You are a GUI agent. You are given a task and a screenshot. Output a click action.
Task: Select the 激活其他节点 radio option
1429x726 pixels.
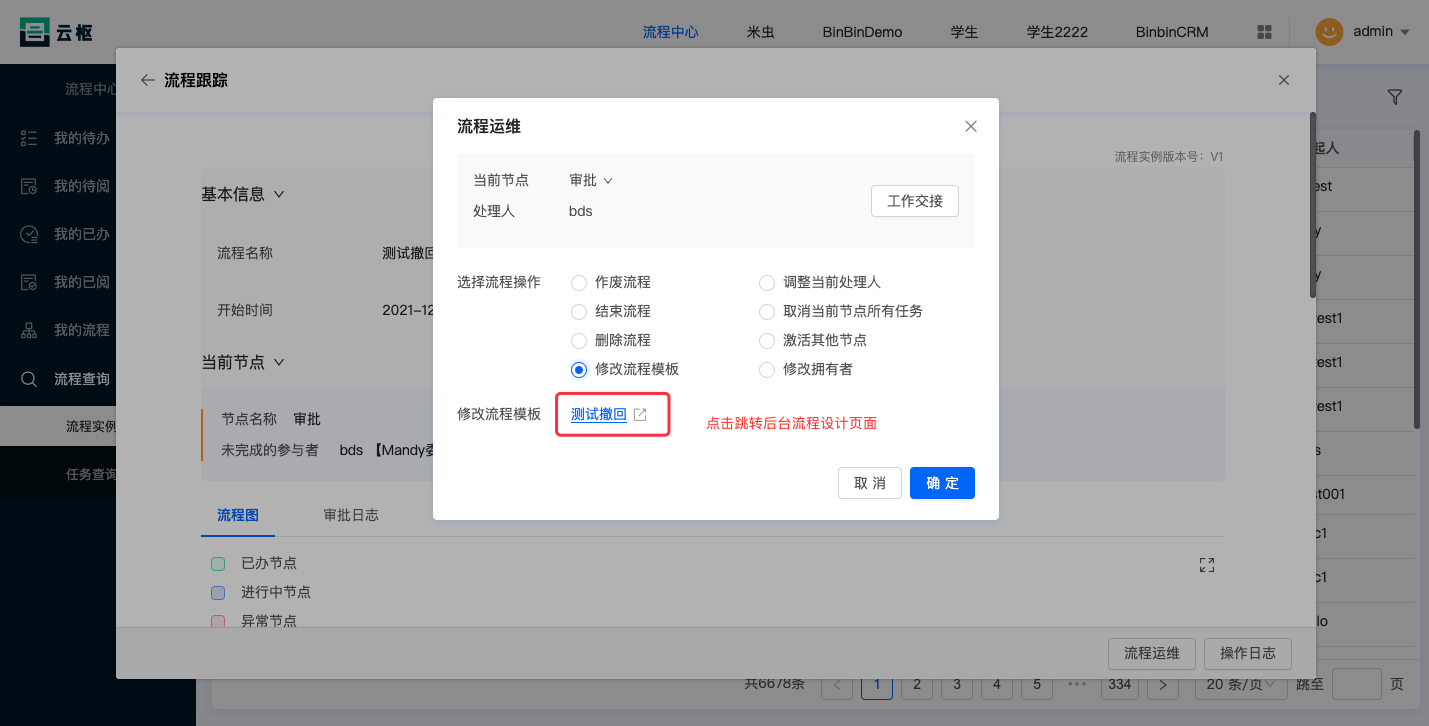click(767, 341)
